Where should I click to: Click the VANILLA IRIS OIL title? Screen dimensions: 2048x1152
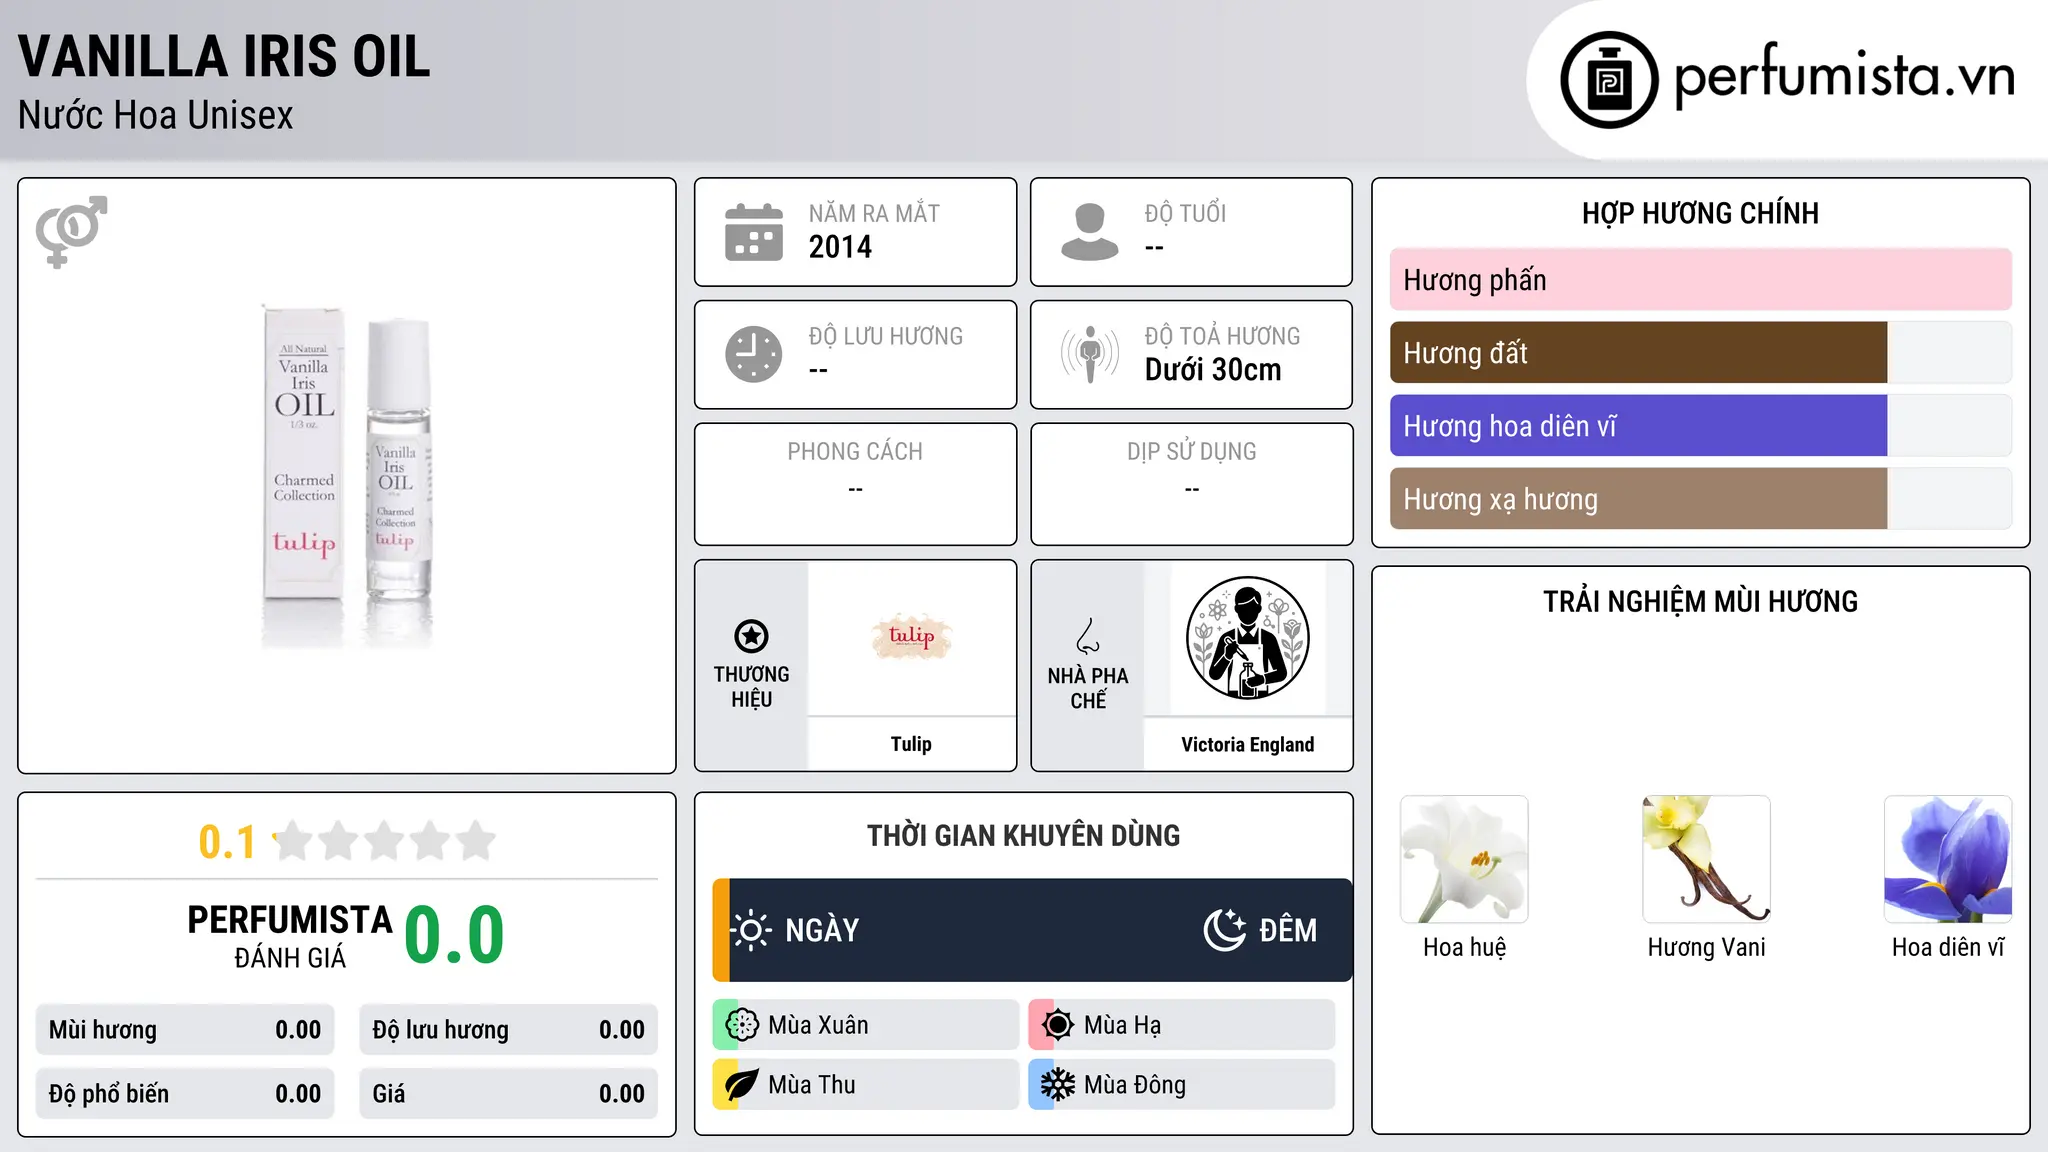pyautogui.click(x=224, y=56)
